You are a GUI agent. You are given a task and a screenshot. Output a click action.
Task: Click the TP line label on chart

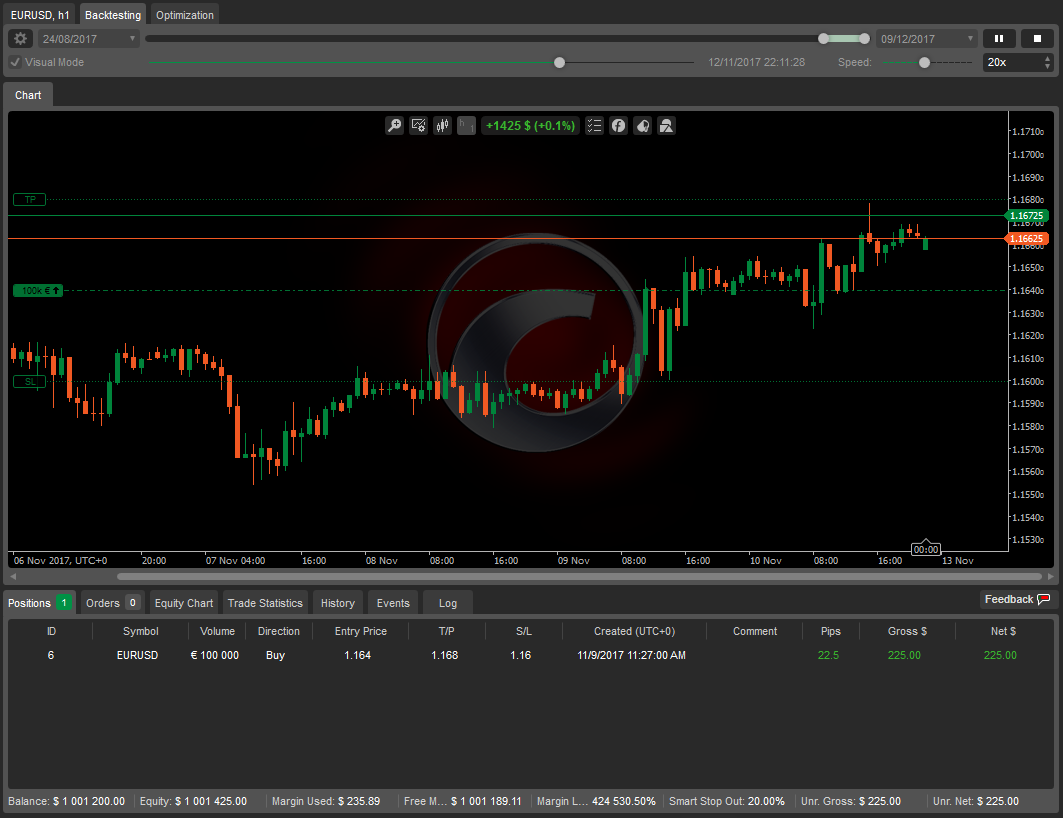[30, 199]
